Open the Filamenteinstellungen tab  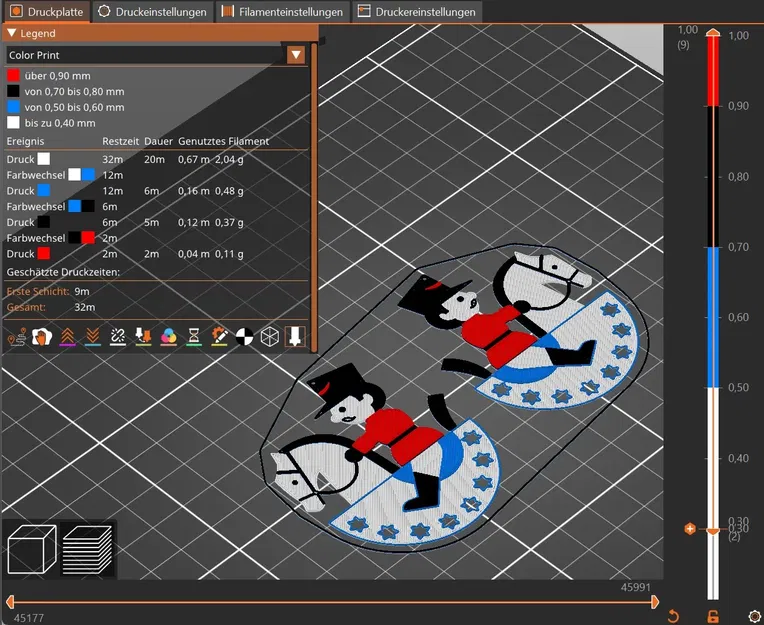(x=283, y=12)
